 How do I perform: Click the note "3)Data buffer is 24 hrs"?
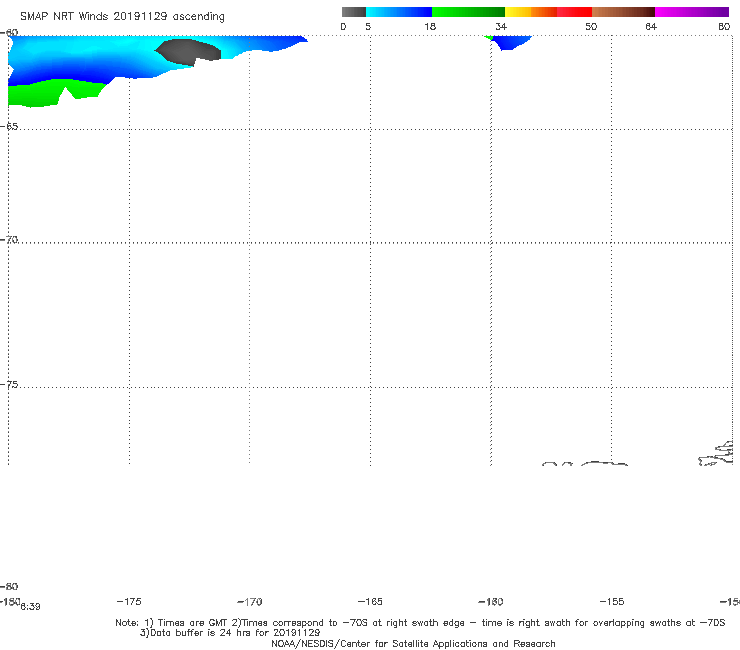point(230,633)
